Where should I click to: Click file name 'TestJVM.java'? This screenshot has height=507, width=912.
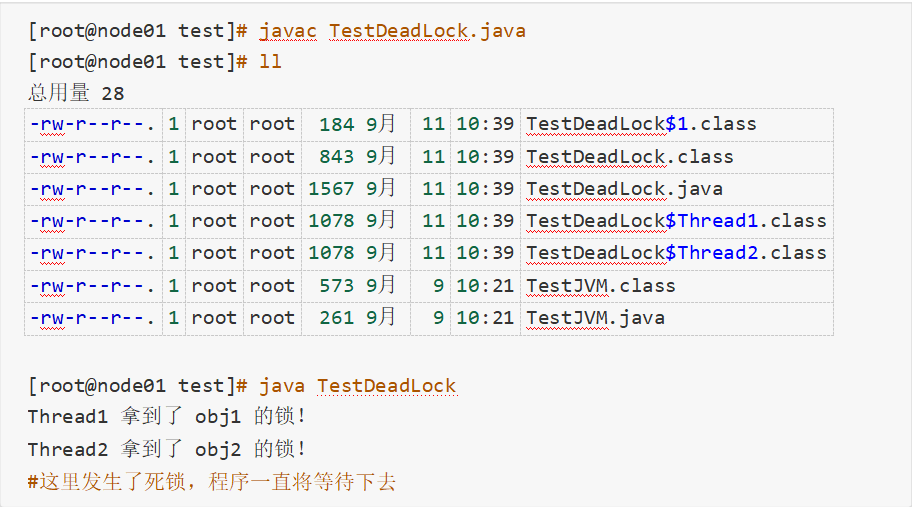tap(596, 318)
